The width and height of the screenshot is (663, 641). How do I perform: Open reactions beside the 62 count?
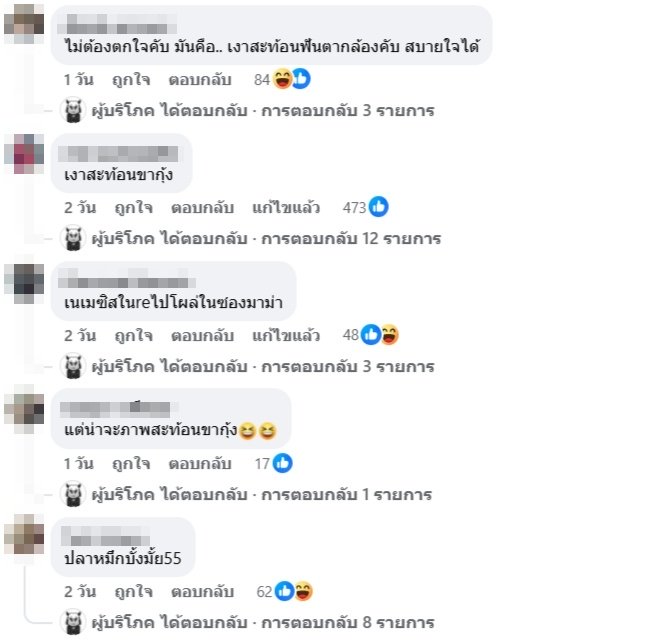pyautogui.click(x=294, y=591)
